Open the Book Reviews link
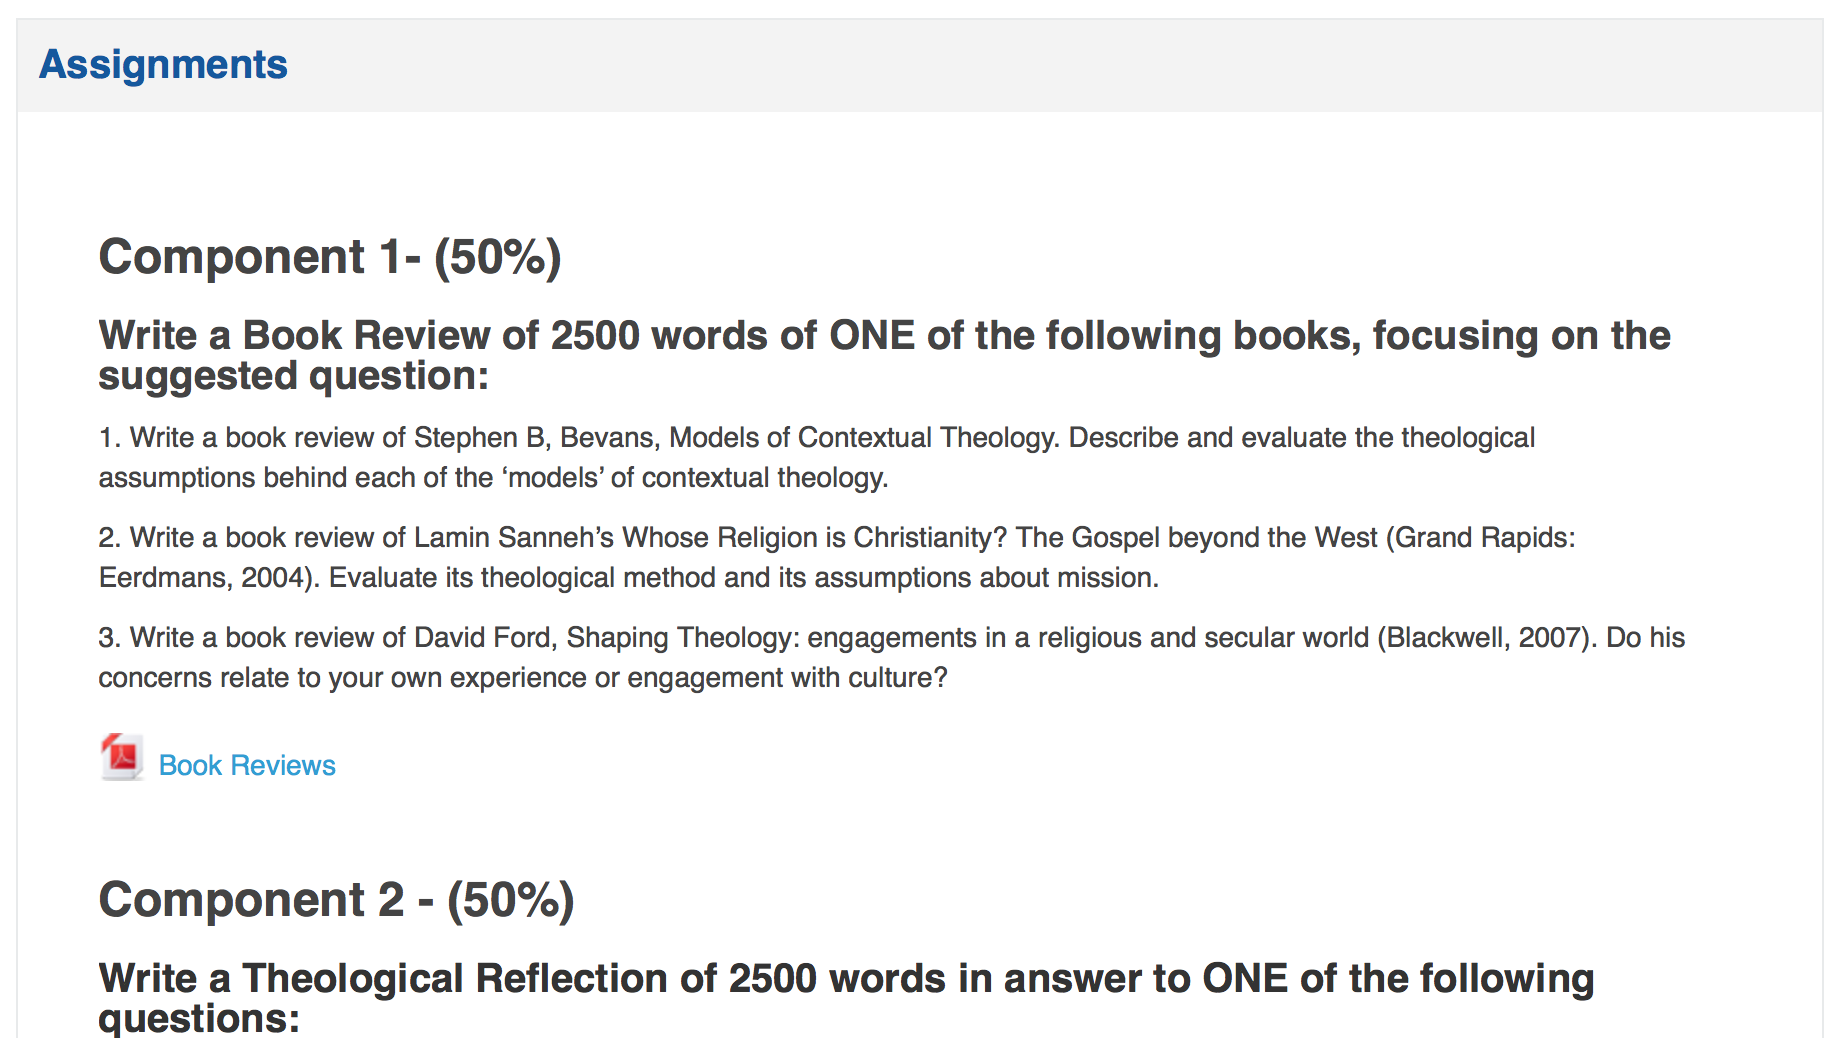 (x=247, y=765)
